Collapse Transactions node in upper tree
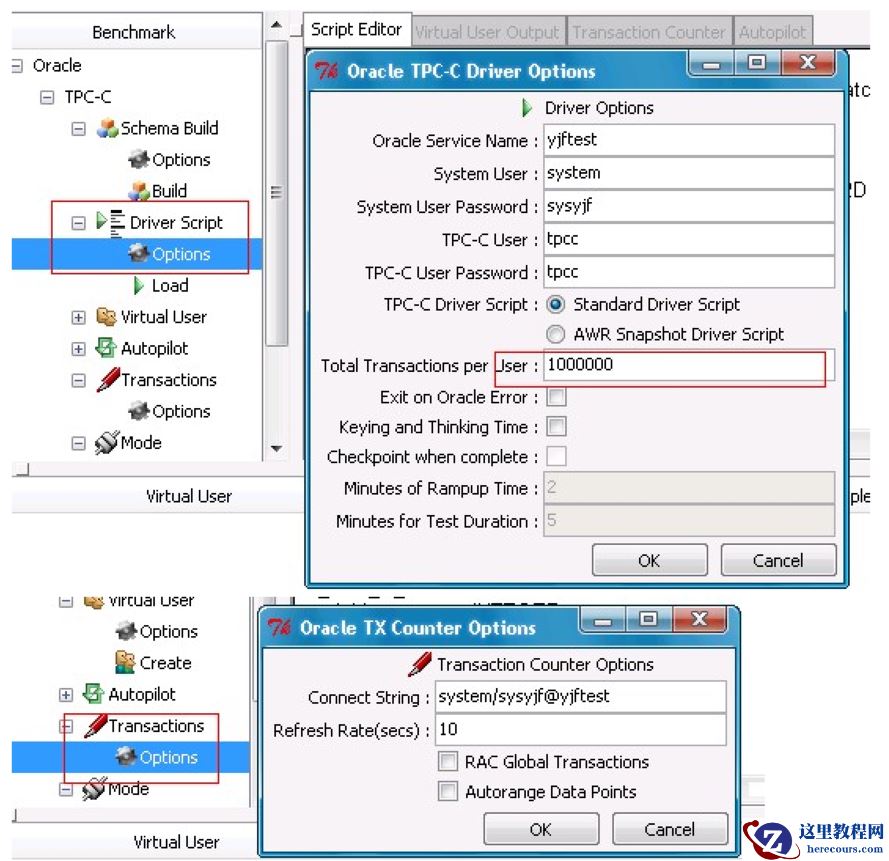Image resolution: width=889 pixels, height=861 pixels. [x=78, y=380]
